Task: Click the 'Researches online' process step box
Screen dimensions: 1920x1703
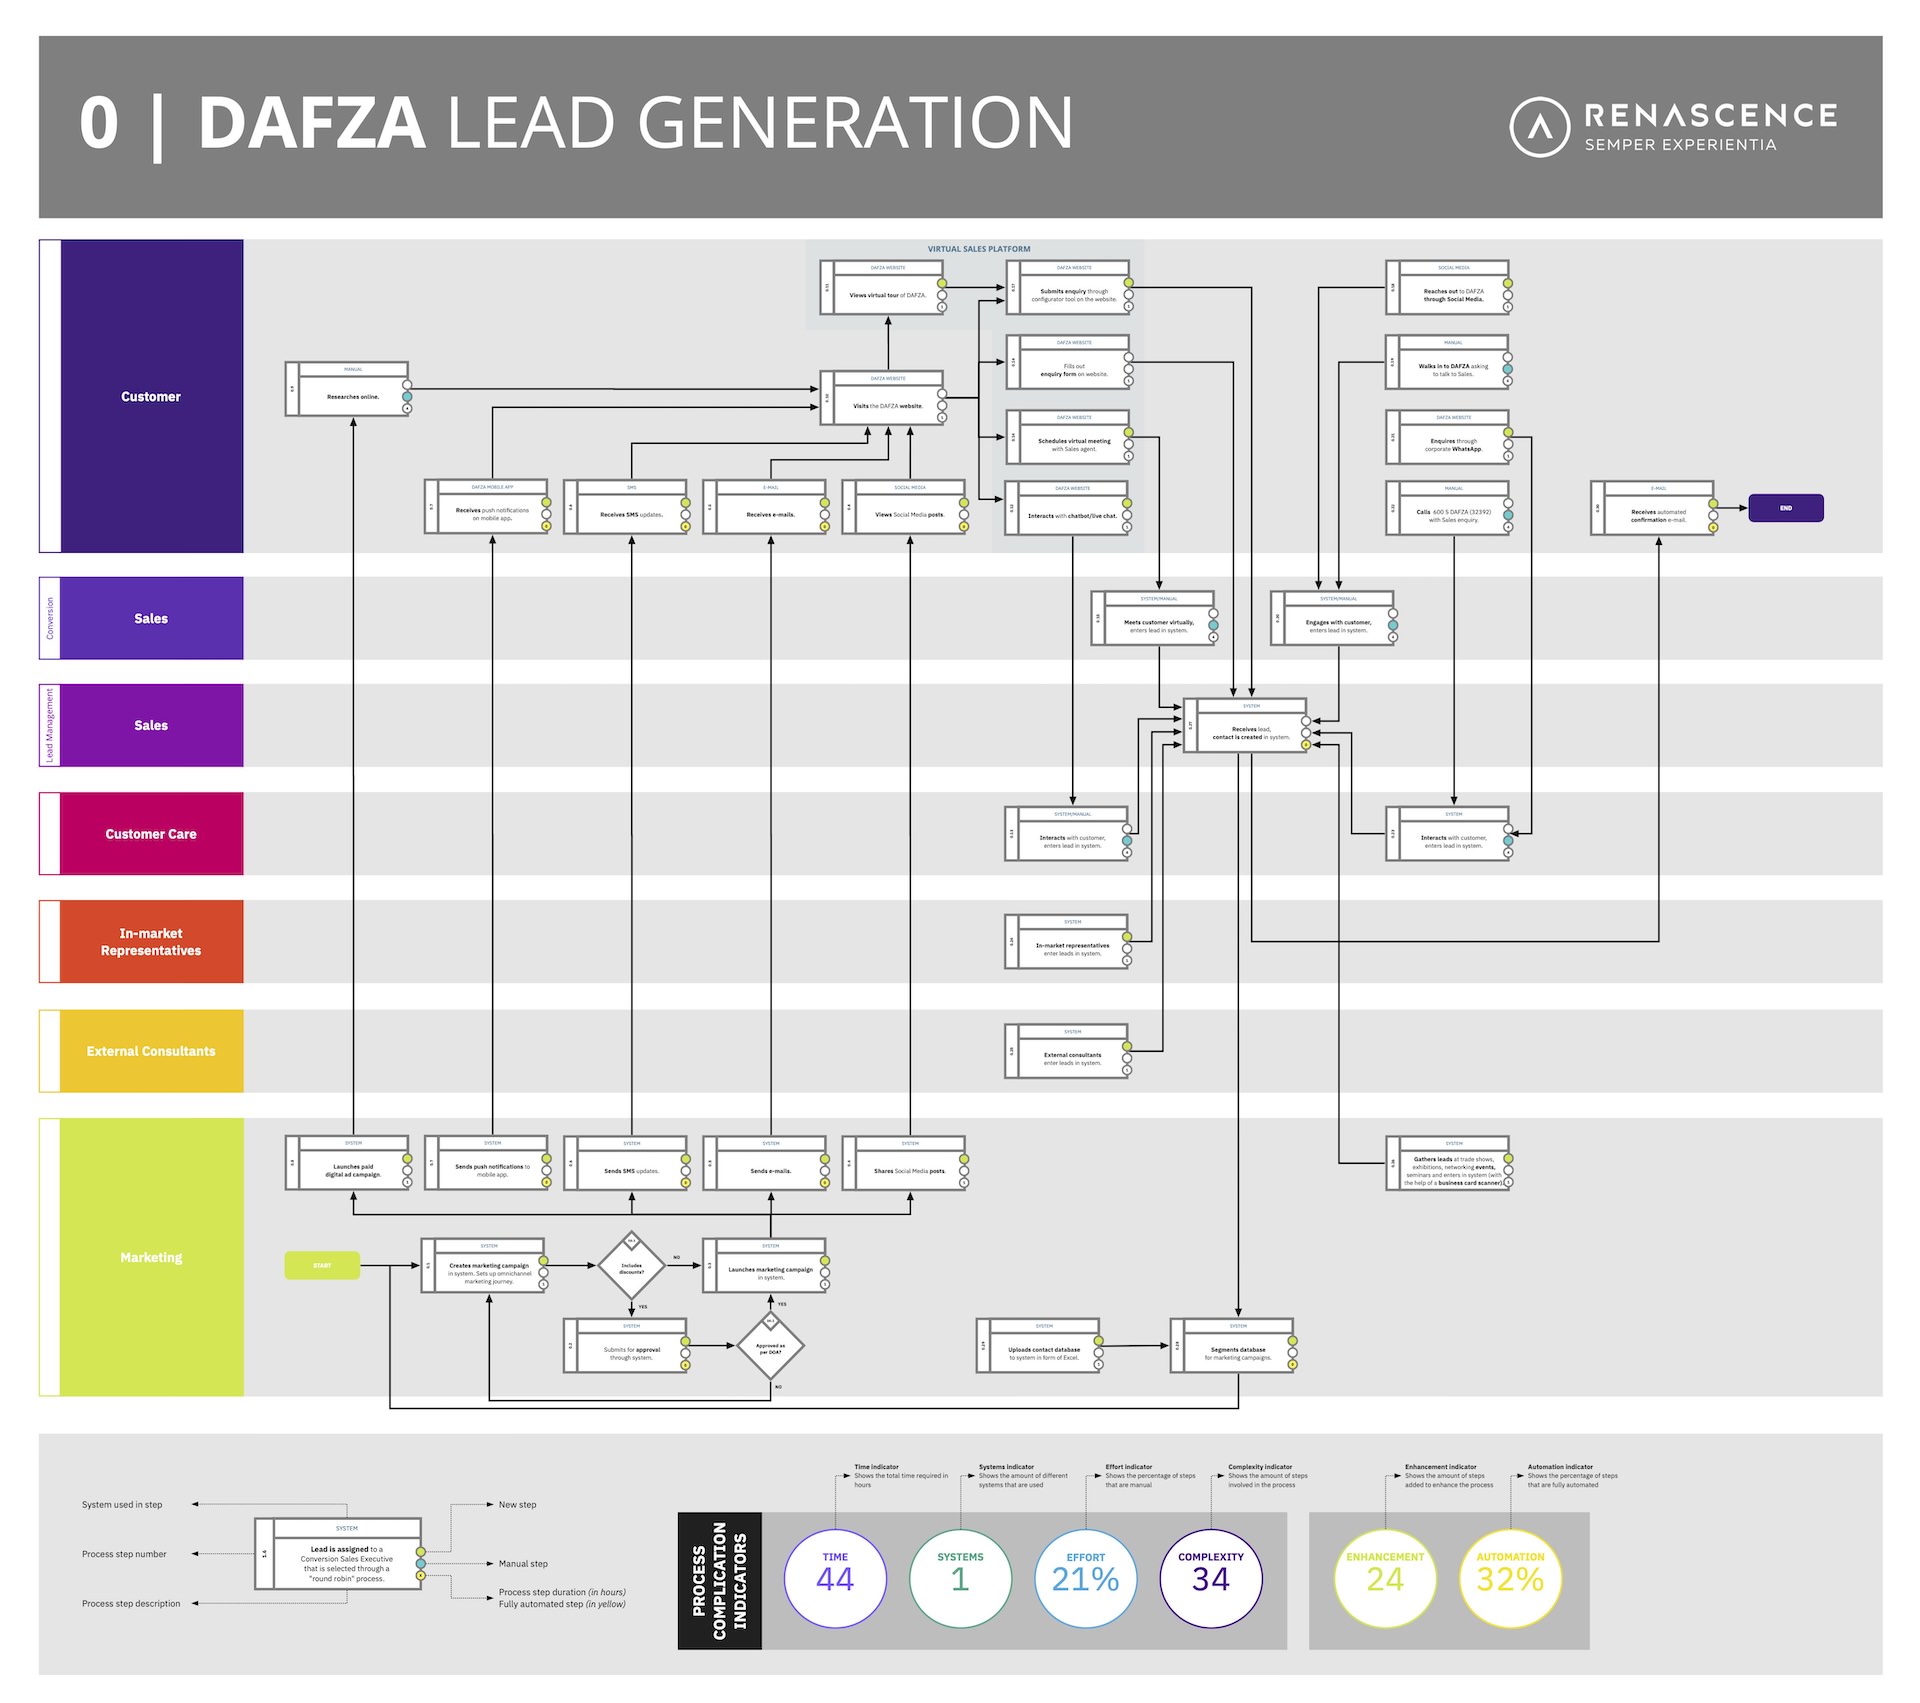Action: pos(348,389)
